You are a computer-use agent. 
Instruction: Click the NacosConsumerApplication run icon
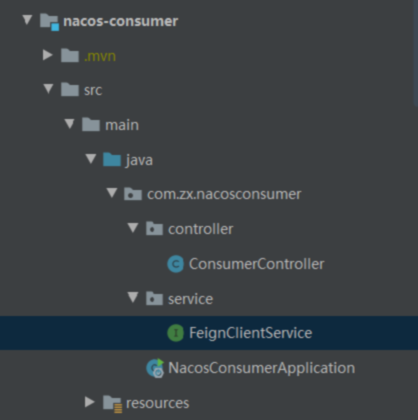[x=155, y=368]
